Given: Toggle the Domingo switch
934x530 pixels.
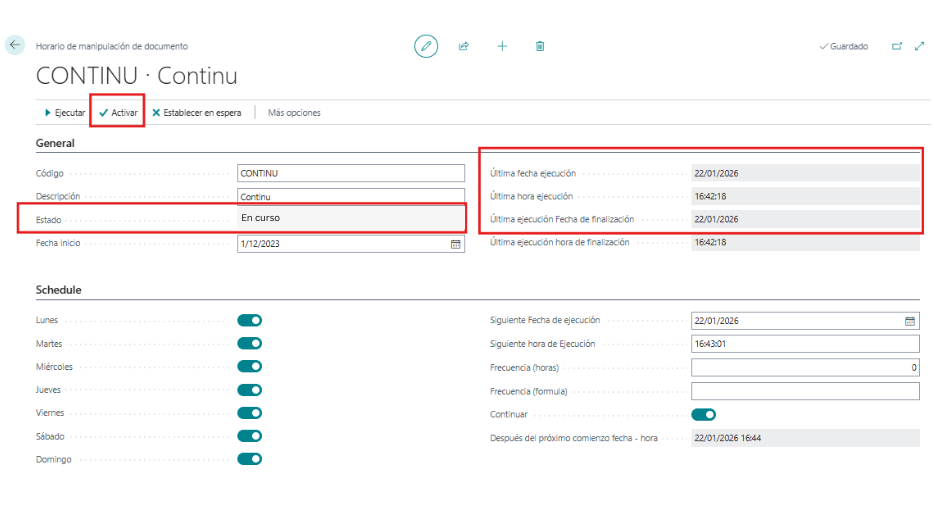Looking at the screenshot, I should coord(249,459).
